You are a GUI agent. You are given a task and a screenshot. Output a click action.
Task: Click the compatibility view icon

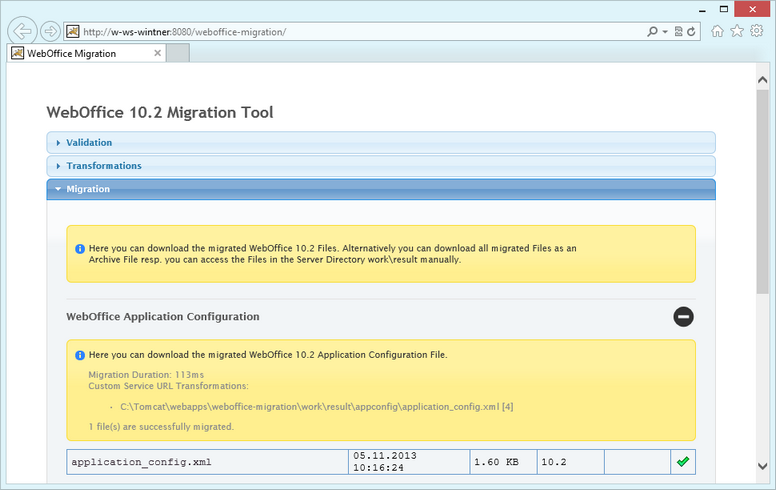679,32
